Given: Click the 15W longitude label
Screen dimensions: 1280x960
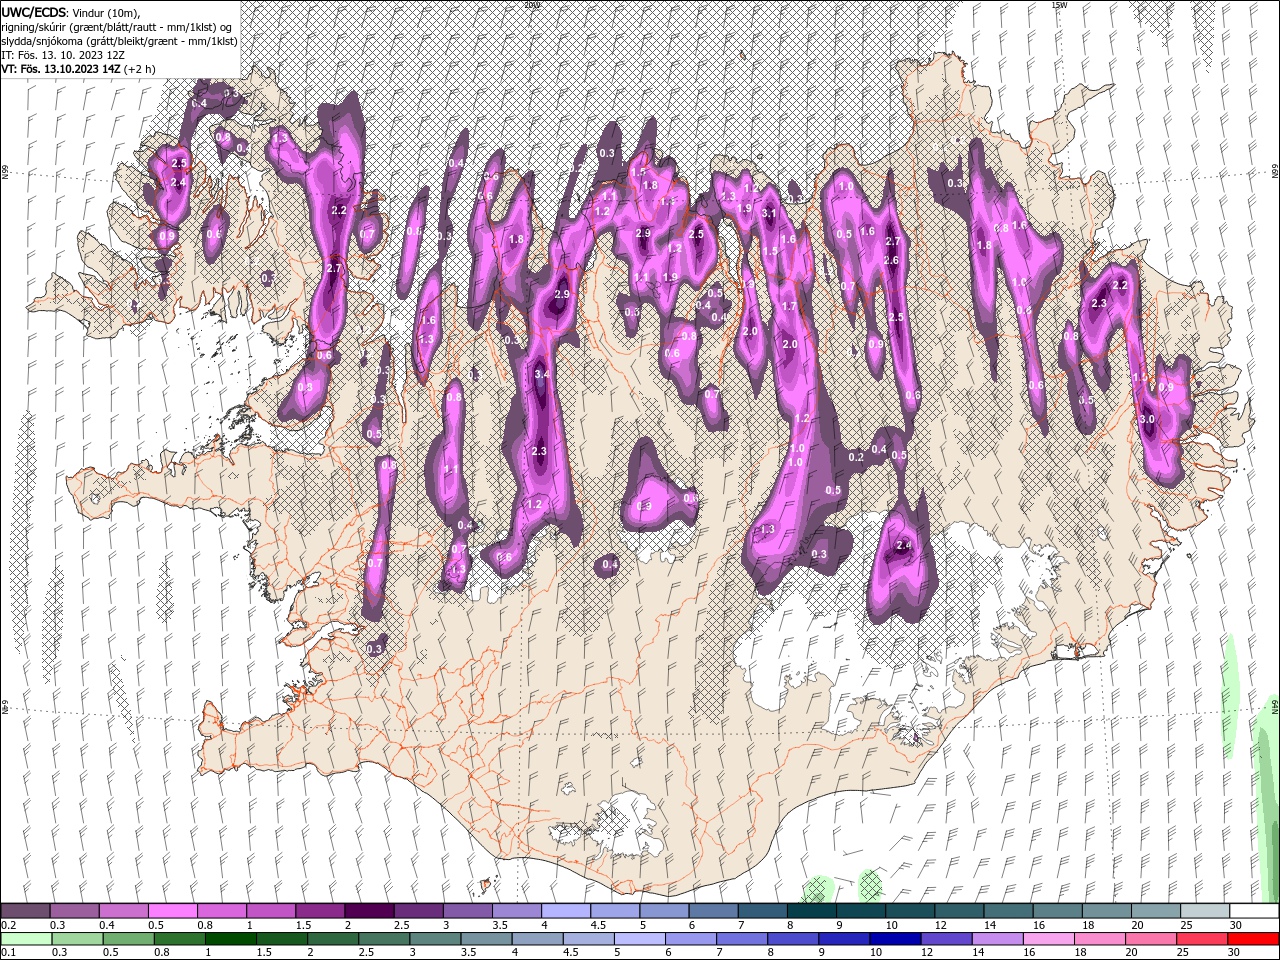Looking at the screenshot, I should point(1058,5).
